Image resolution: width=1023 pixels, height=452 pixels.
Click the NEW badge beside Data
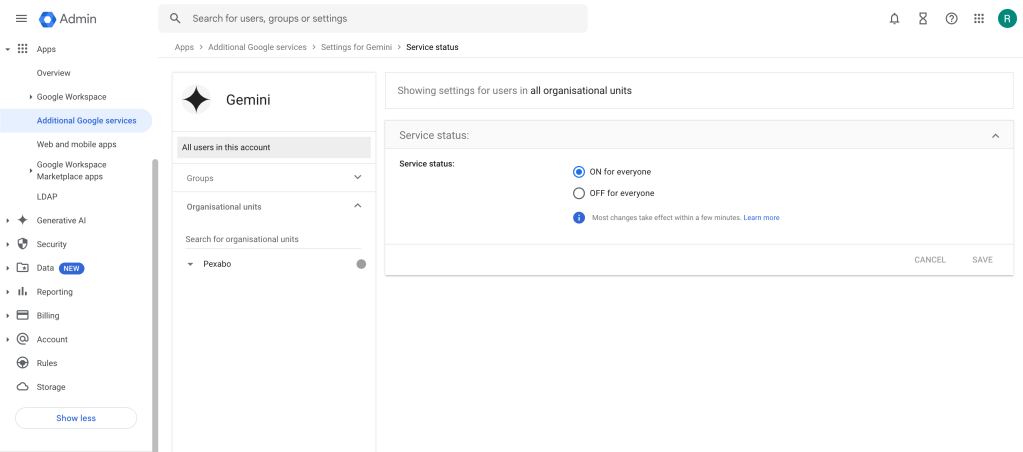72,268
